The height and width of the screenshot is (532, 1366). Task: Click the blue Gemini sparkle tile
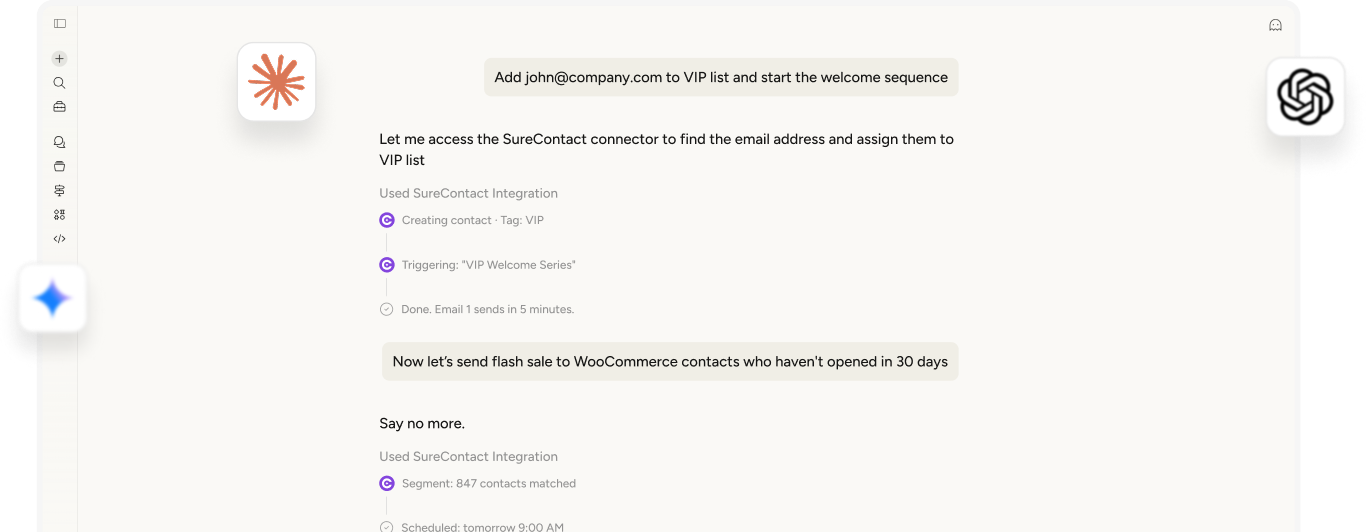(x=51, y=298)
